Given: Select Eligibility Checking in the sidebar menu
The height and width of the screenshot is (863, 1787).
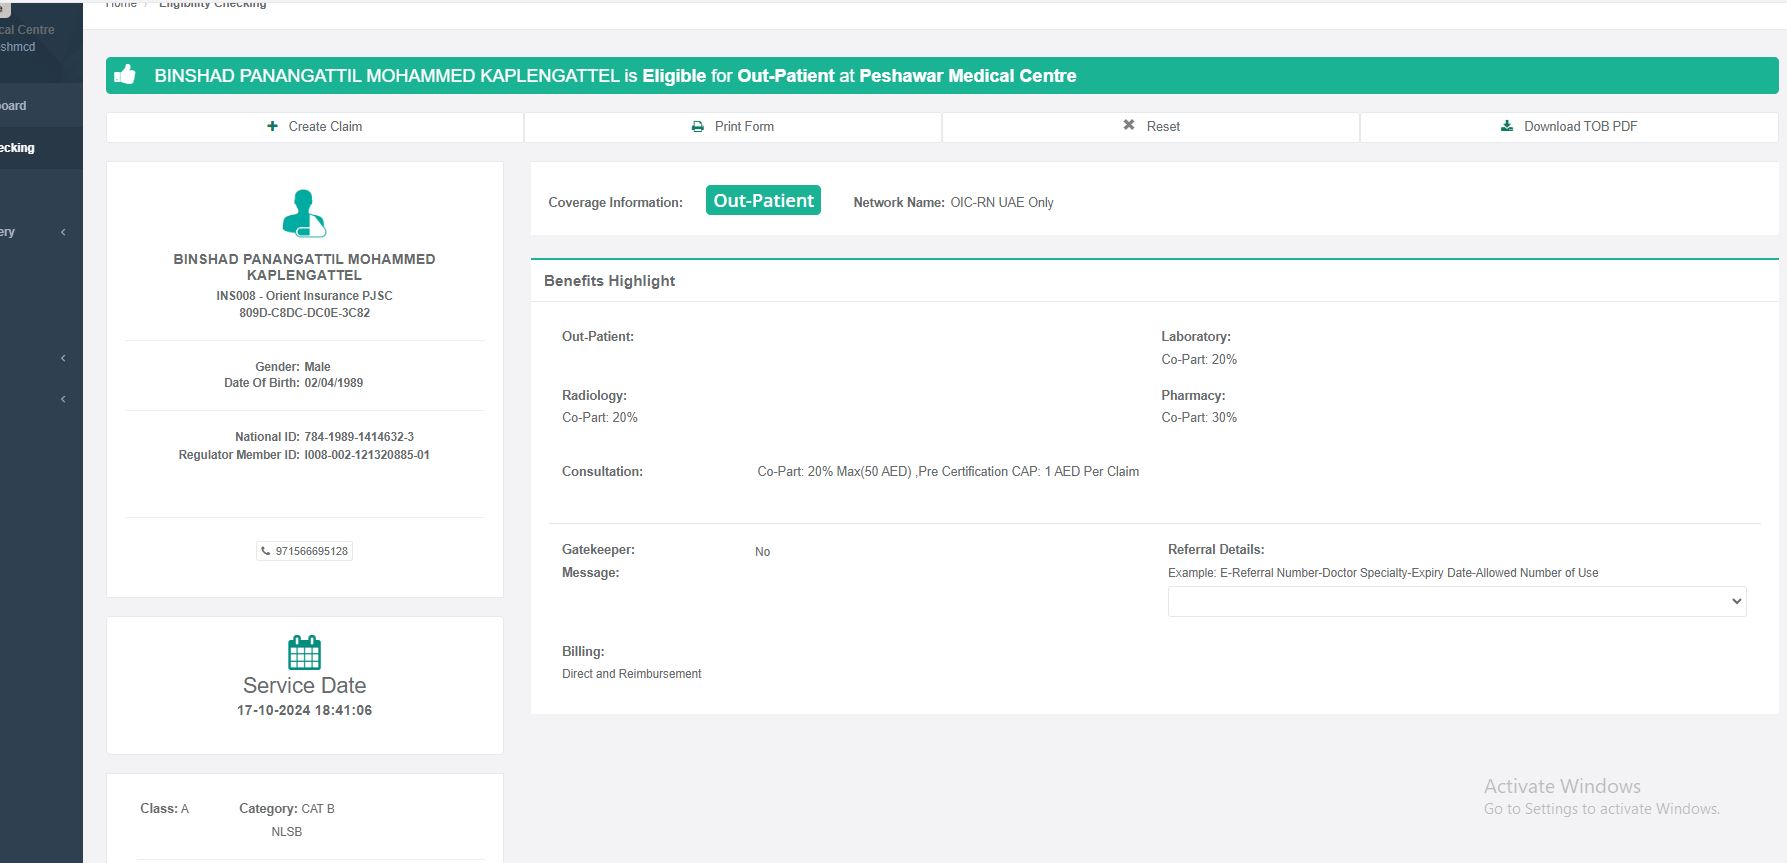Looking at the screenshot, I should click(20, 148).
